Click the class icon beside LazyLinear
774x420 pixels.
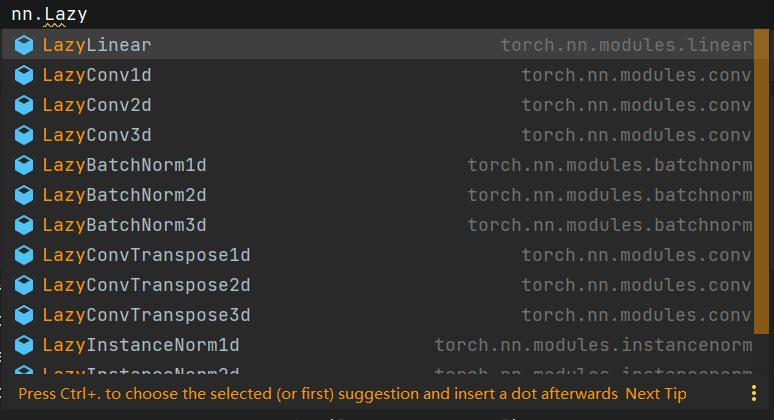(x=24, y=45)
